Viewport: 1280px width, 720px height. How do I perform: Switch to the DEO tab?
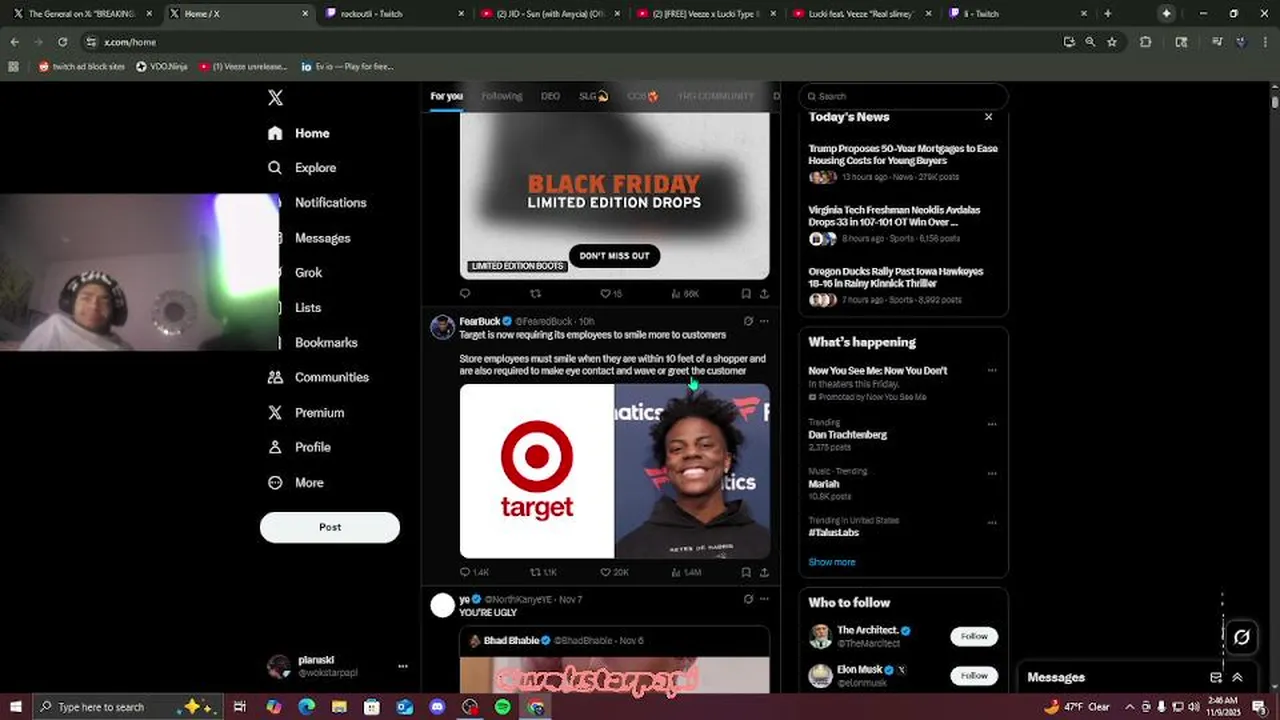(x=550, y=96)
